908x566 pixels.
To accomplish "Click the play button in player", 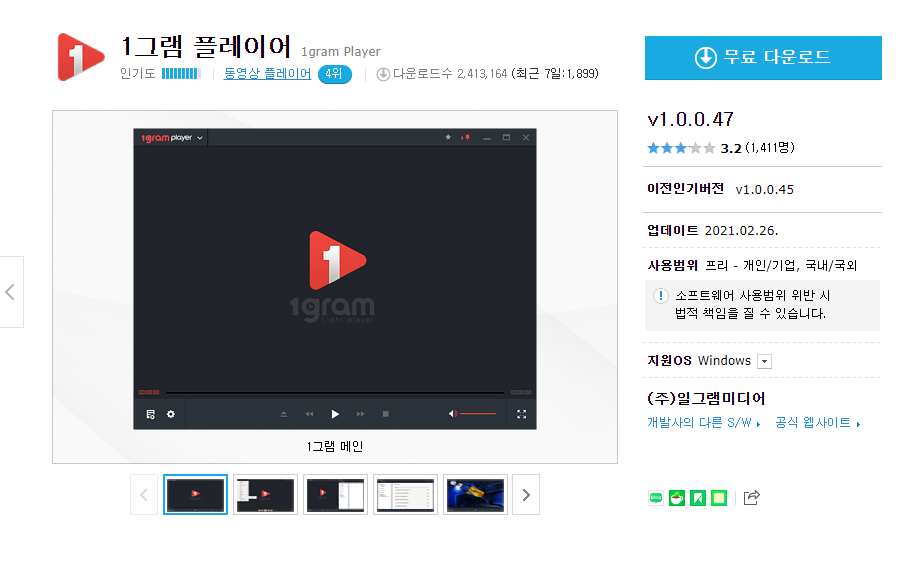I will coord(335,414).
